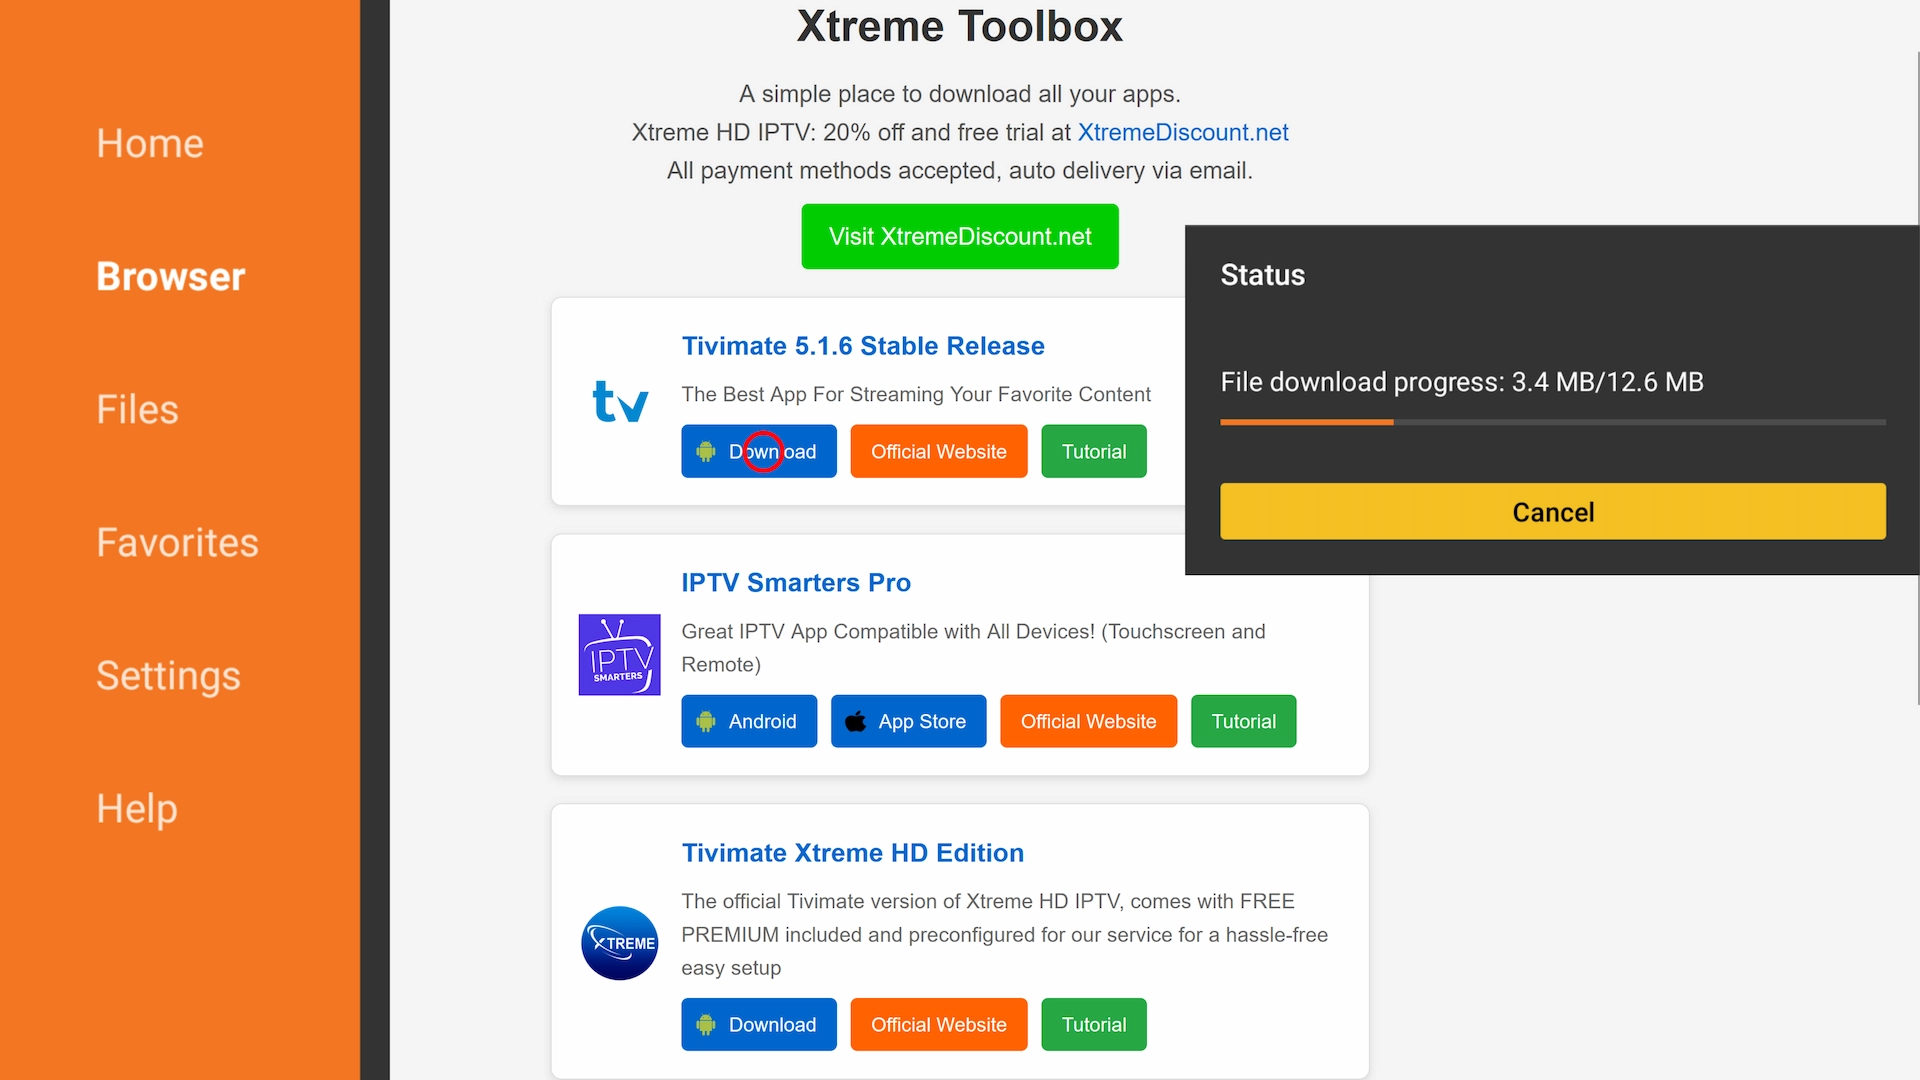Click the XtremeDiscount.net text link
The height and width of the screenshot is (1080, 1920).
(x=1183, y=132)
